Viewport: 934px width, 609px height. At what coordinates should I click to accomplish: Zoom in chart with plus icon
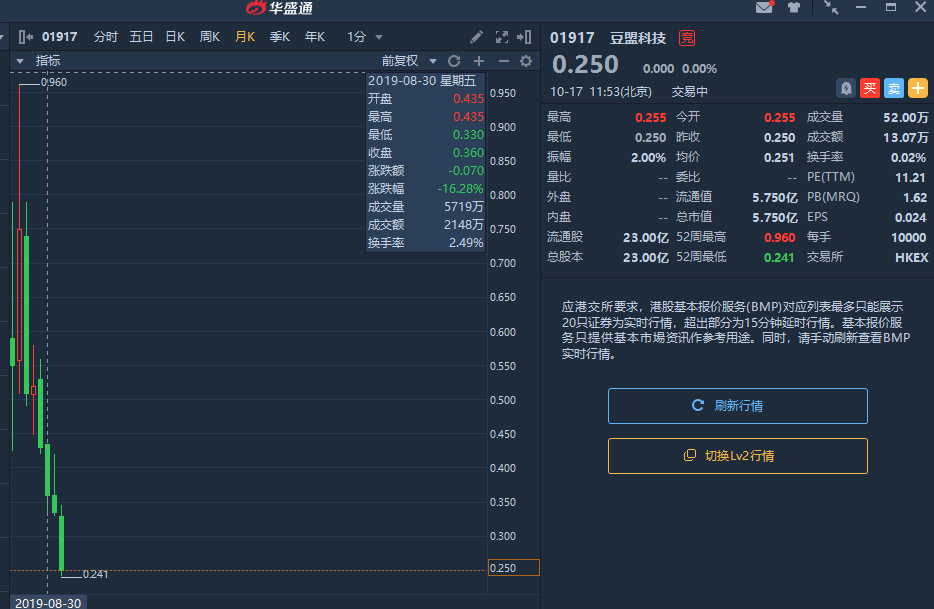(479, 61)
